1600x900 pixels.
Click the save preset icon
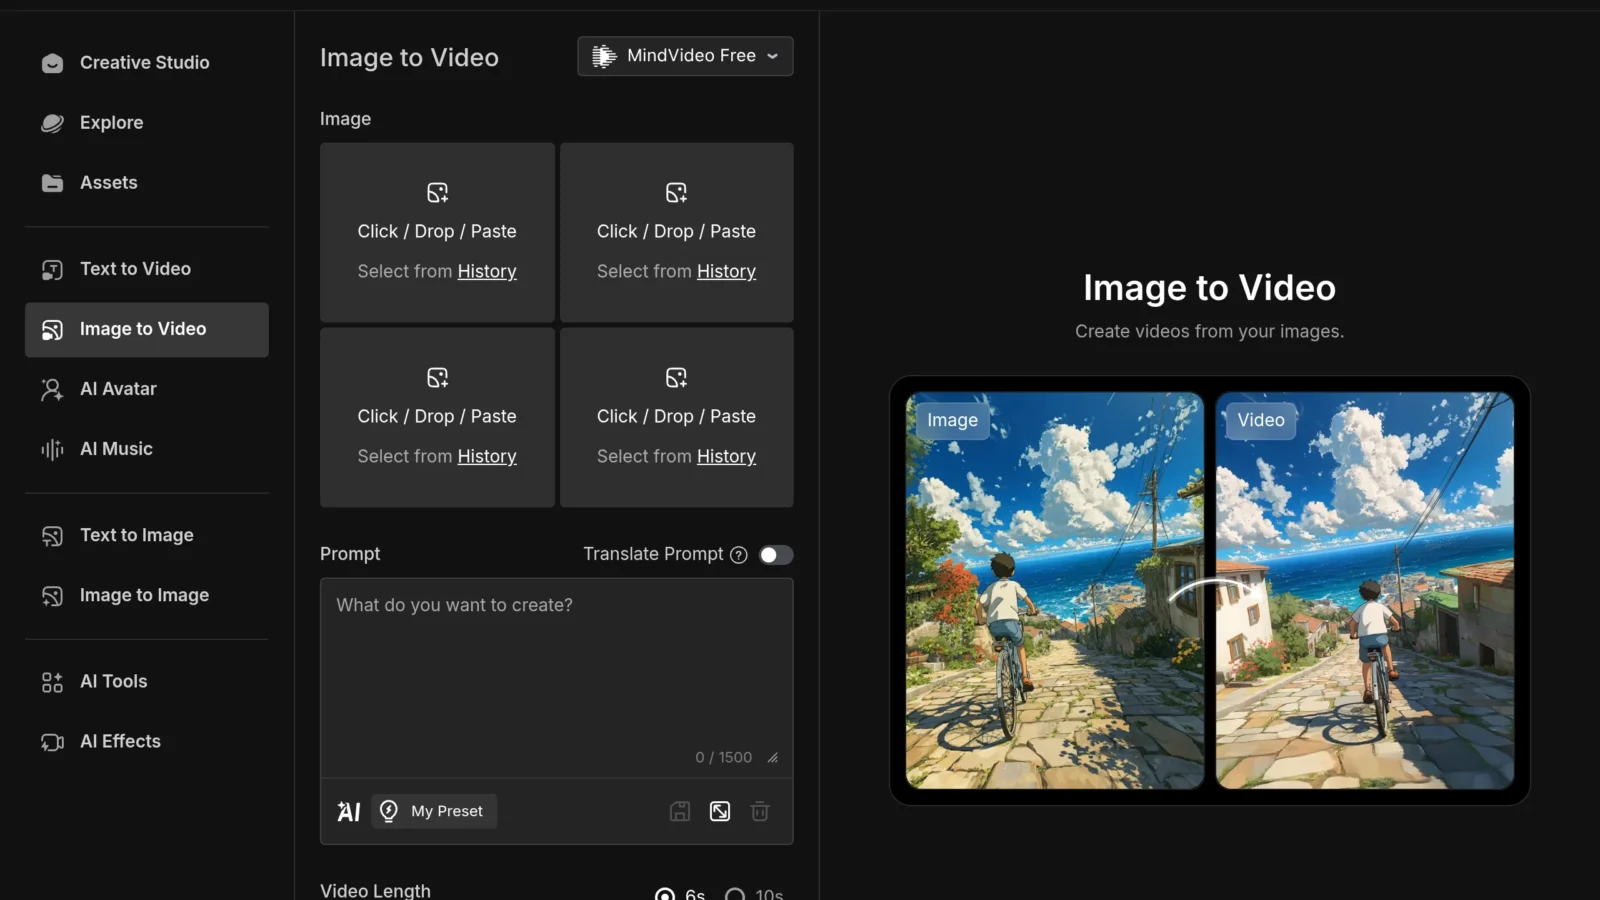(x=680, y=811)
